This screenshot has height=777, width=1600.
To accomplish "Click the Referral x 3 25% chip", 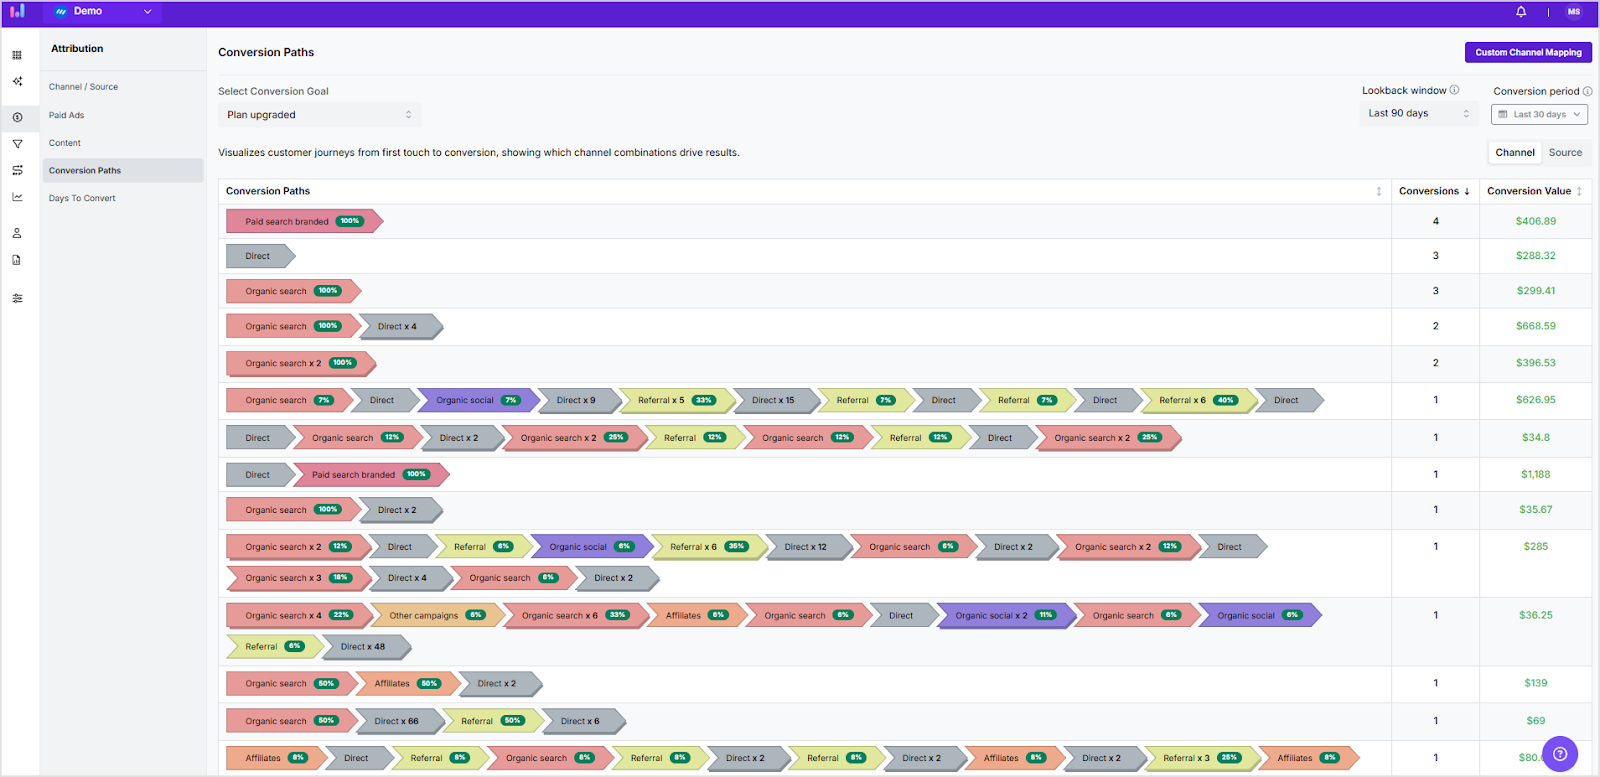I will [x=1202, y=758].
